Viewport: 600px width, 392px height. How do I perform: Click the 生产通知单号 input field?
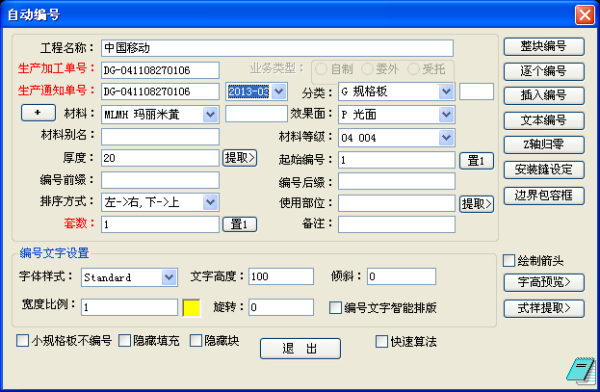(160, 91)
